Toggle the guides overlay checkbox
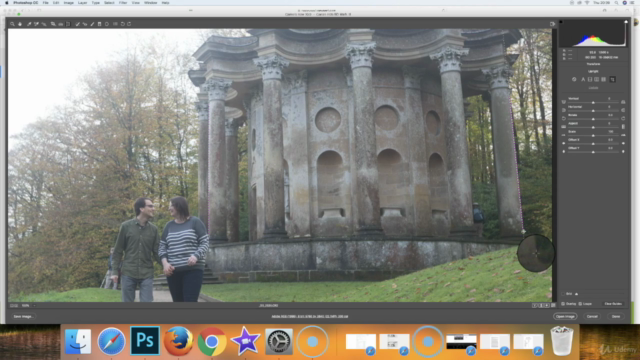 pos(563,304)
